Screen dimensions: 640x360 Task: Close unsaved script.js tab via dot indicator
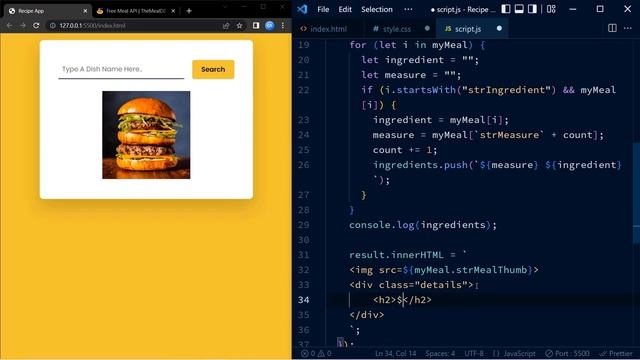pos(499,29)
